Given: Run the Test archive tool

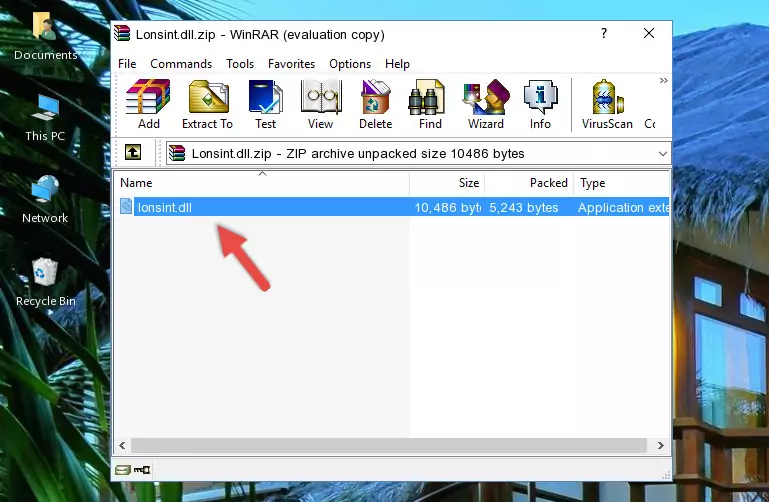Looking at the screenshot, I should point(265,104).
